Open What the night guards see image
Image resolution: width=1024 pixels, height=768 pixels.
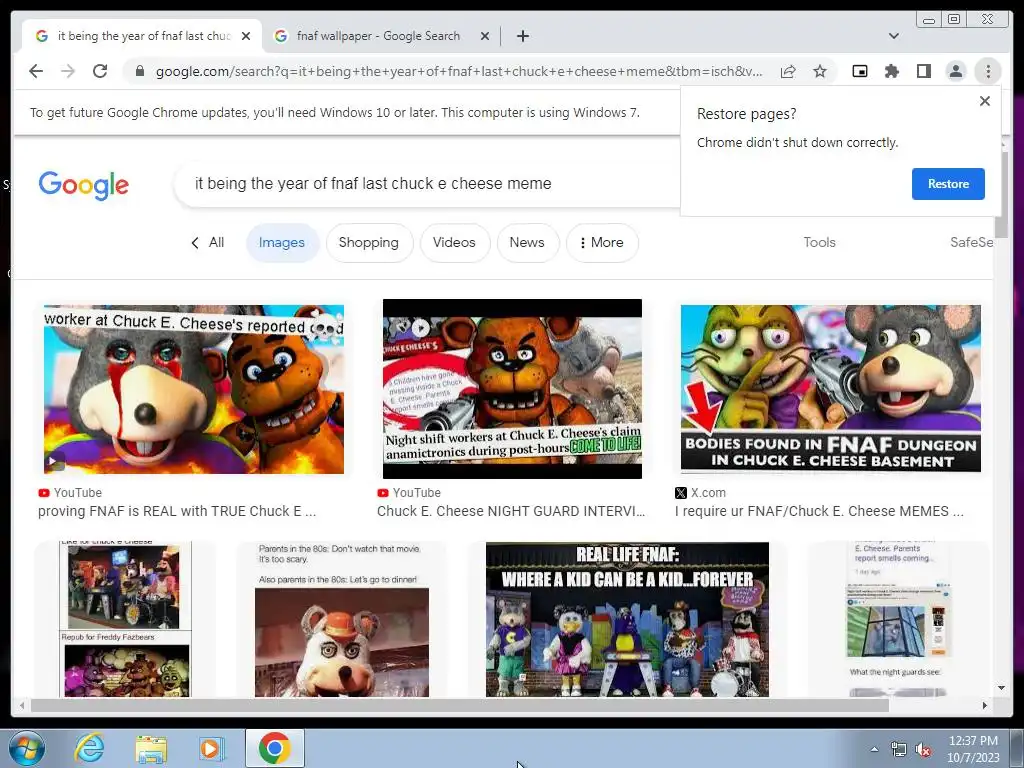click(x=898, y=619)
